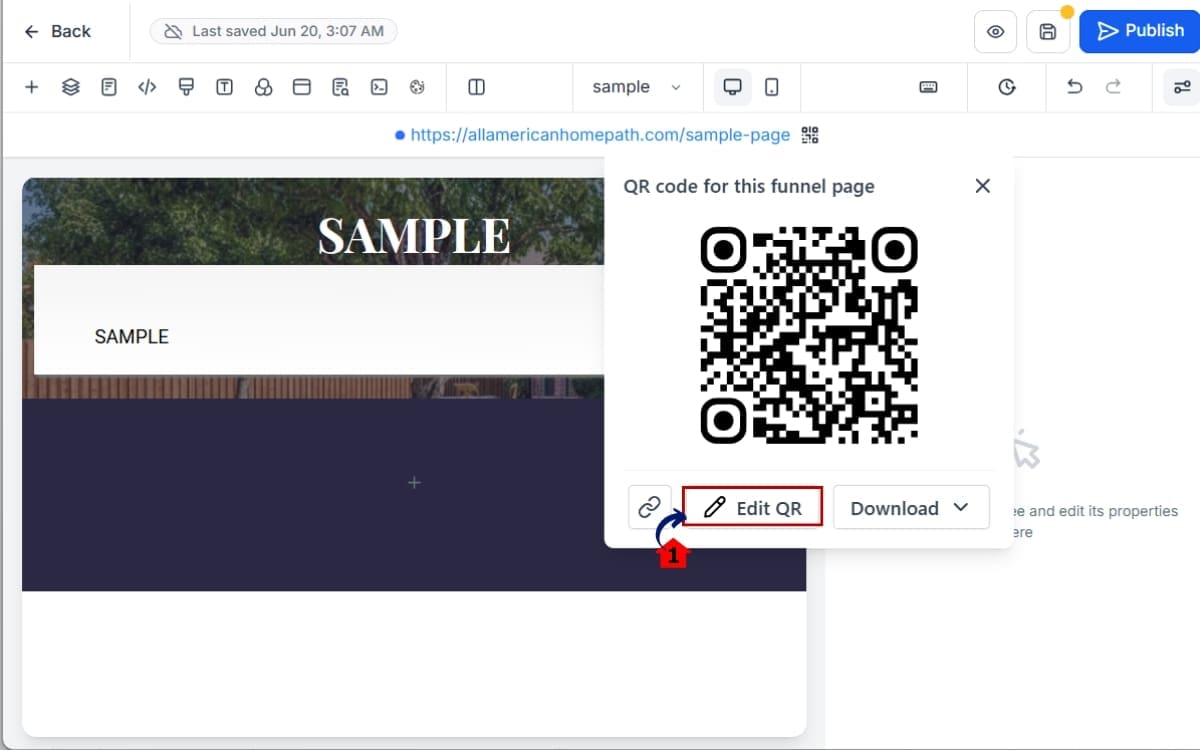Open the Layers stack icon
This screenshot has height=750, width=1200.
coord(70,87)
